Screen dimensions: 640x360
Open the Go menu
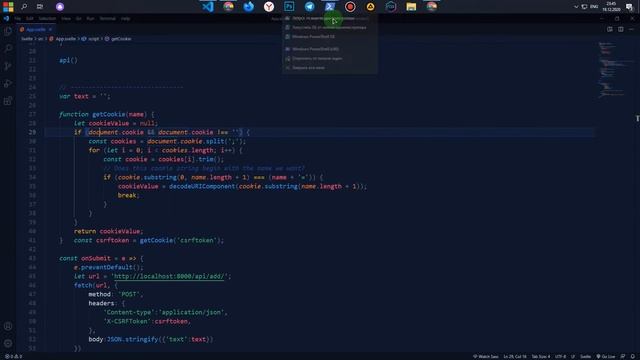coord(78,18)
